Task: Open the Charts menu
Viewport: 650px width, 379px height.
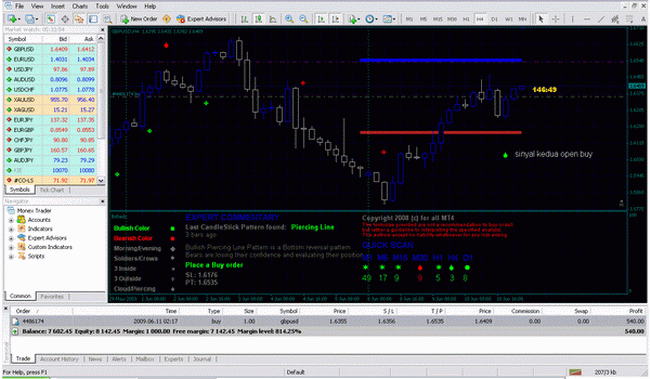Action: [x=80, y=6]
